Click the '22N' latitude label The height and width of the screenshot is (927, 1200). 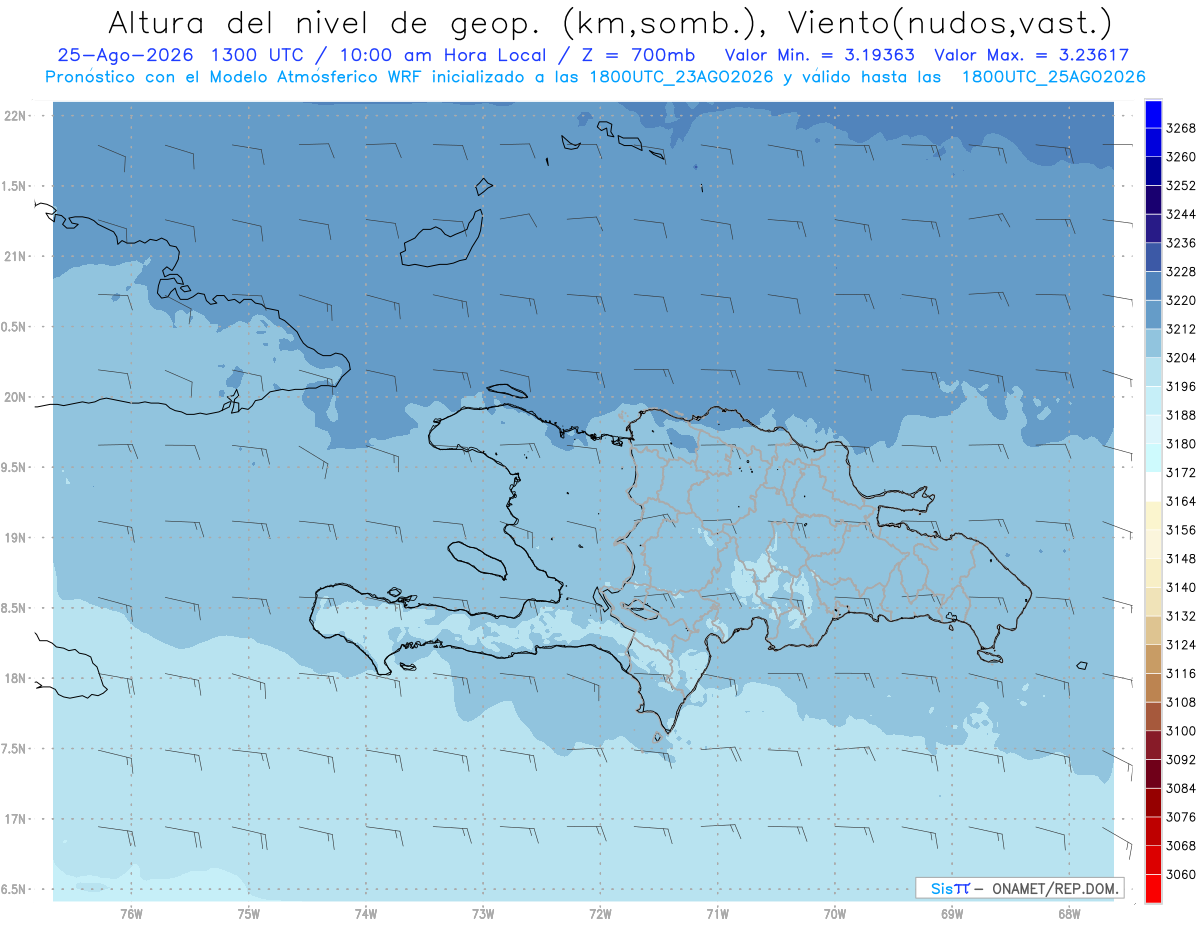[x=15, y=116]
